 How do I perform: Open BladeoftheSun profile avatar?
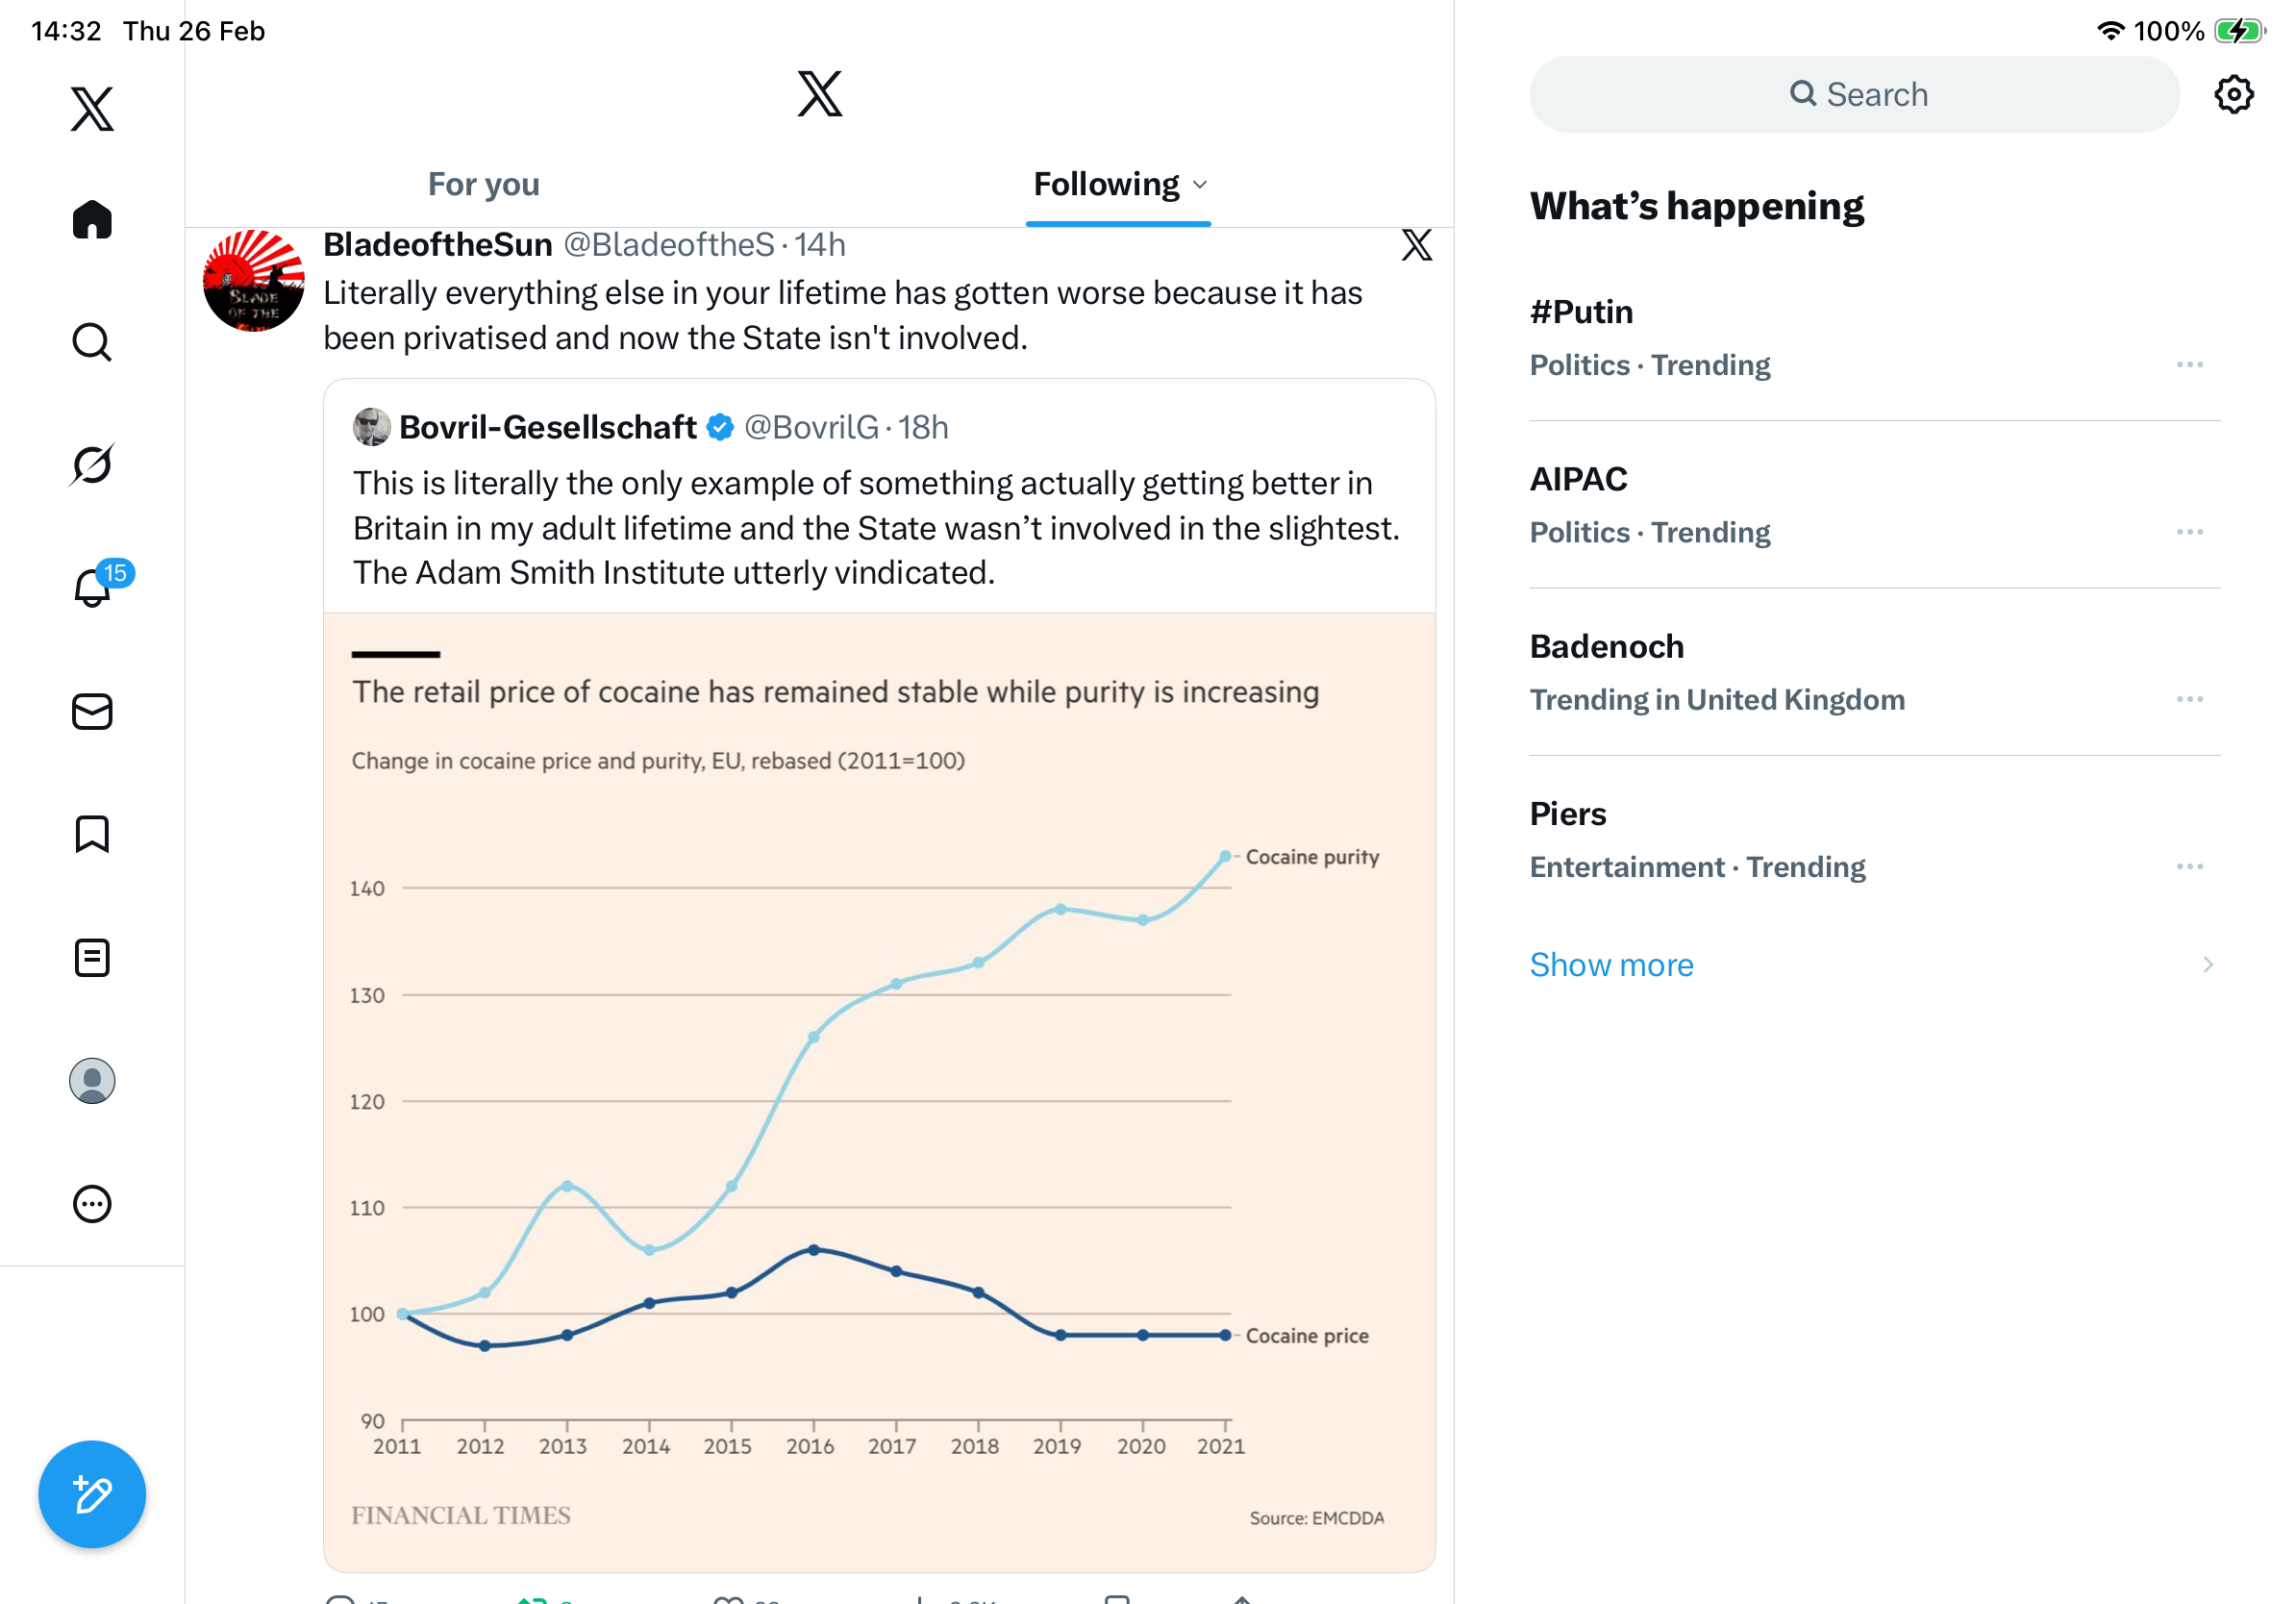[x=253, y=281]
